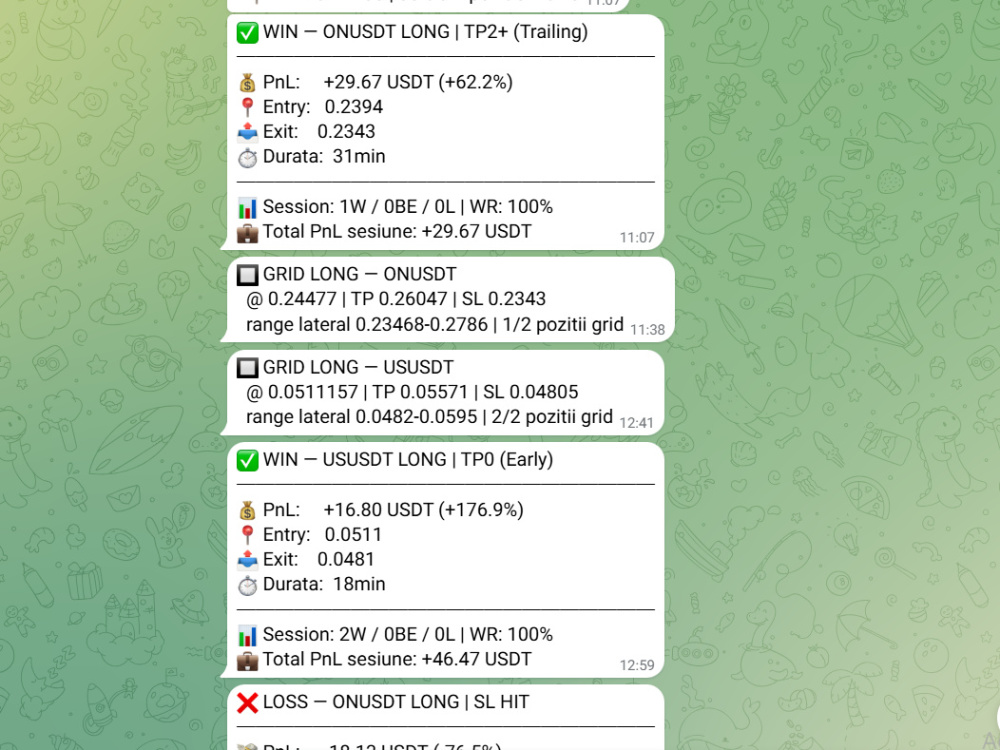
Task: Select the '+16.80 USDT (+176.9%)' PnL value
Action: [423, 510]
